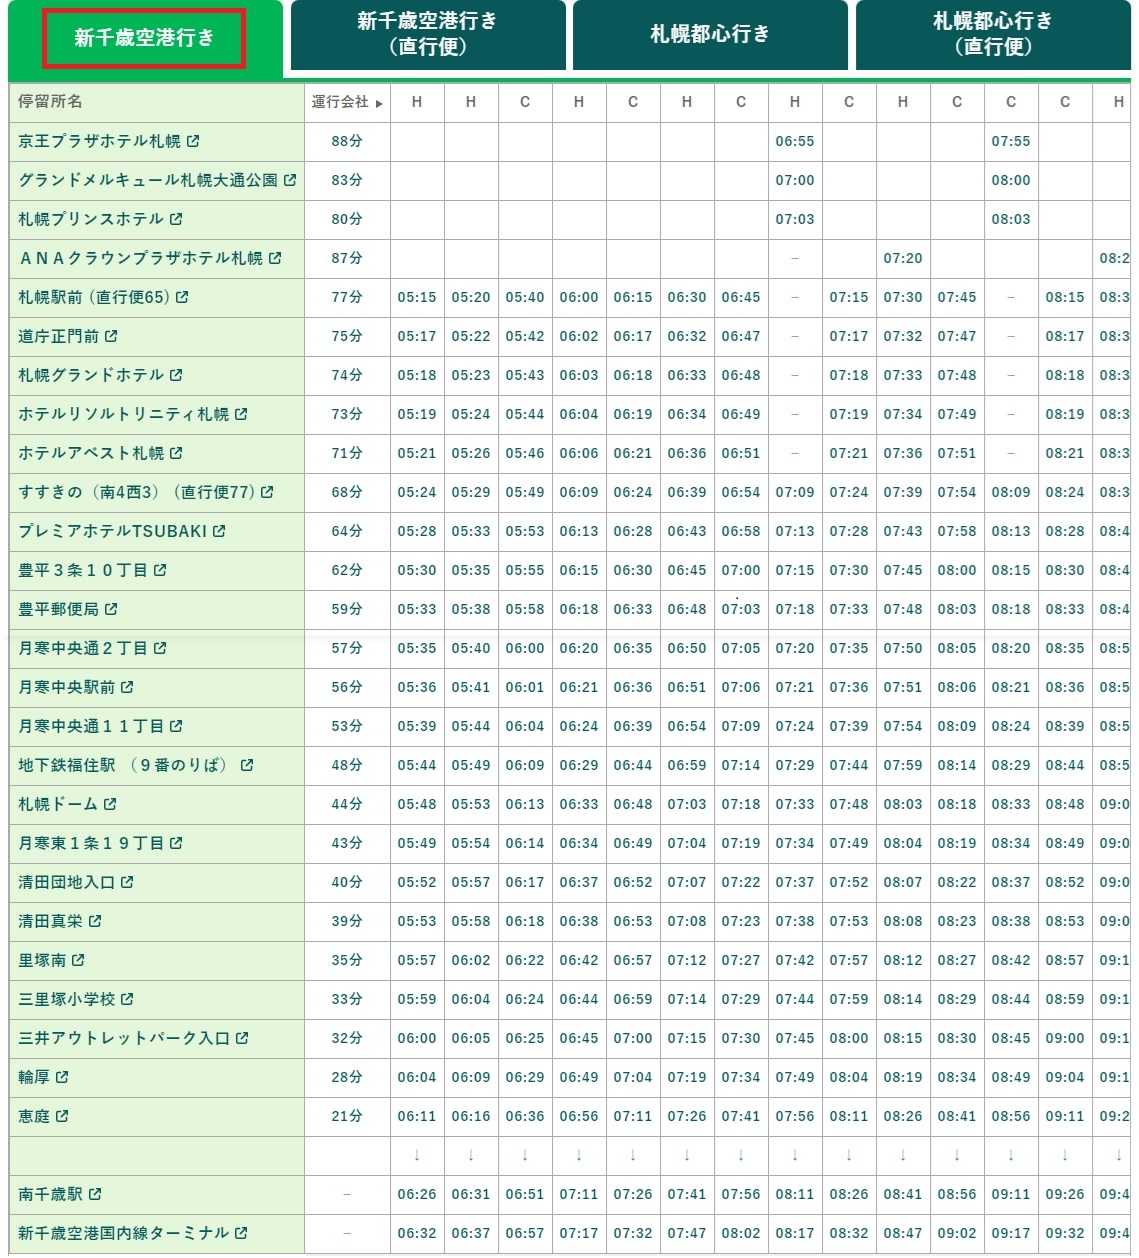Open the external link icon next to 南千歳駅
Image resolution: width=1139 pixels, height=1258 pixels.
[94, 1194]
